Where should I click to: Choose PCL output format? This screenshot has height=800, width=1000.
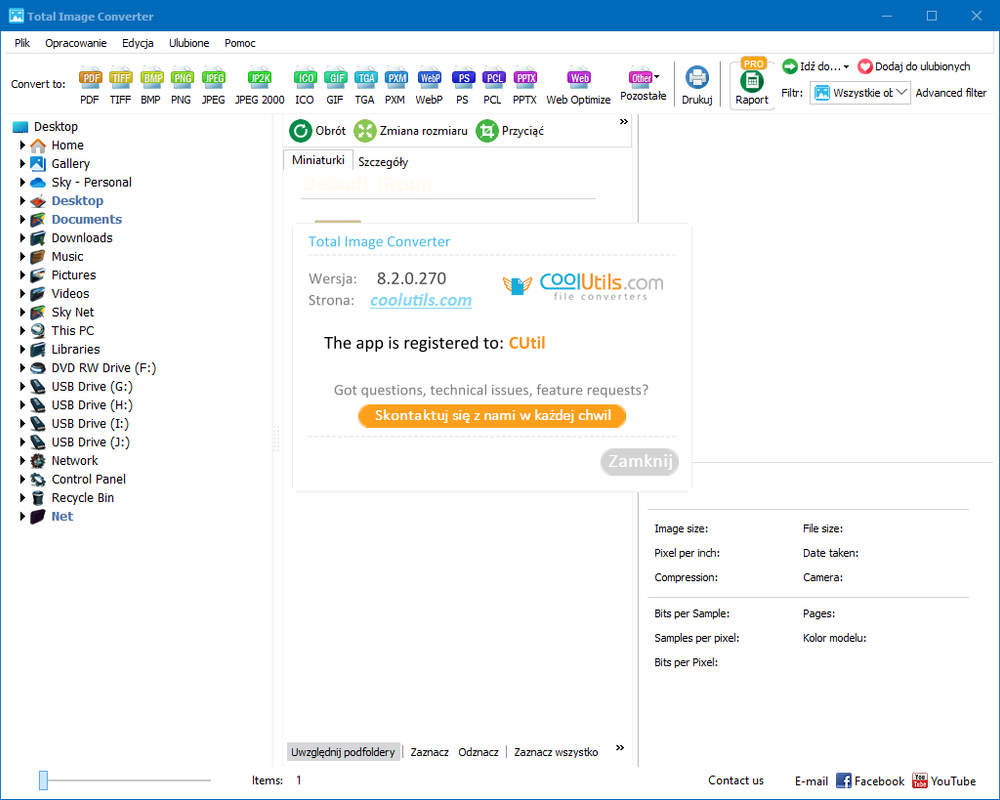click(493, 86)
